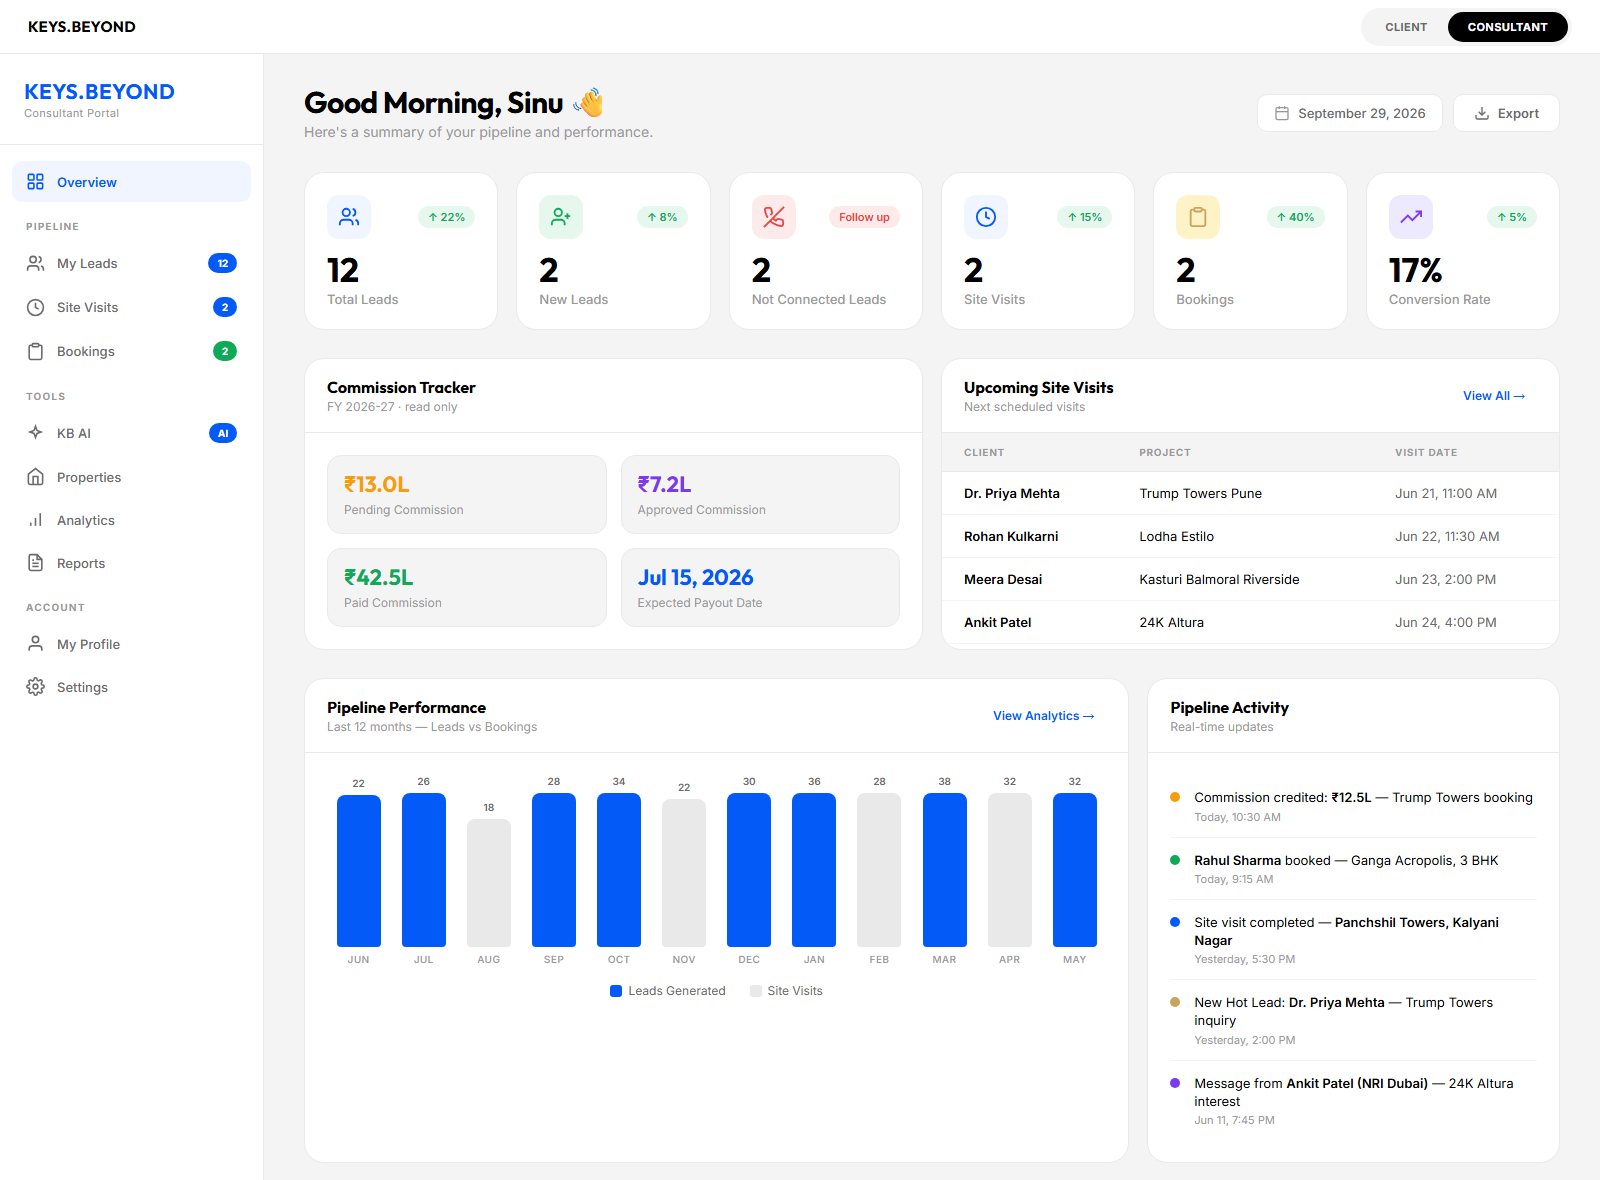Select Rohan Kulkarni visit row
Viewport: 1600px width, 1180px height.
1250,536
